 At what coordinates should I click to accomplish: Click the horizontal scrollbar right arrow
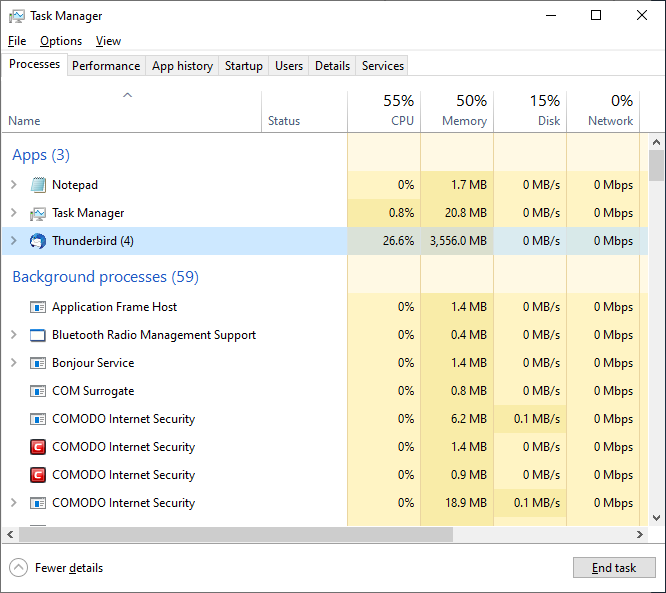click(x=643, y=534)
